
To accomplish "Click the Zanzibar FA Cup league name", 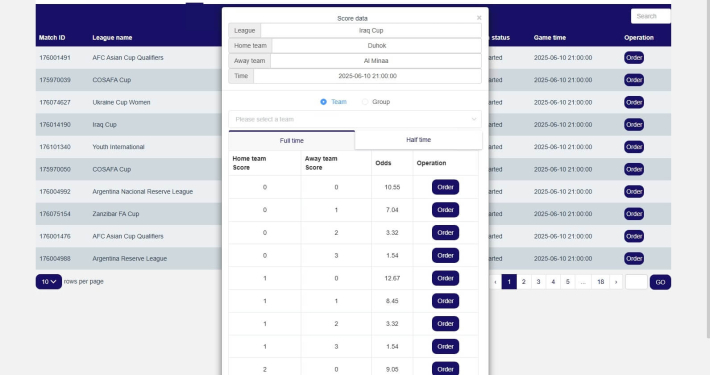I will pyautogui.click(x=116, y=214).
